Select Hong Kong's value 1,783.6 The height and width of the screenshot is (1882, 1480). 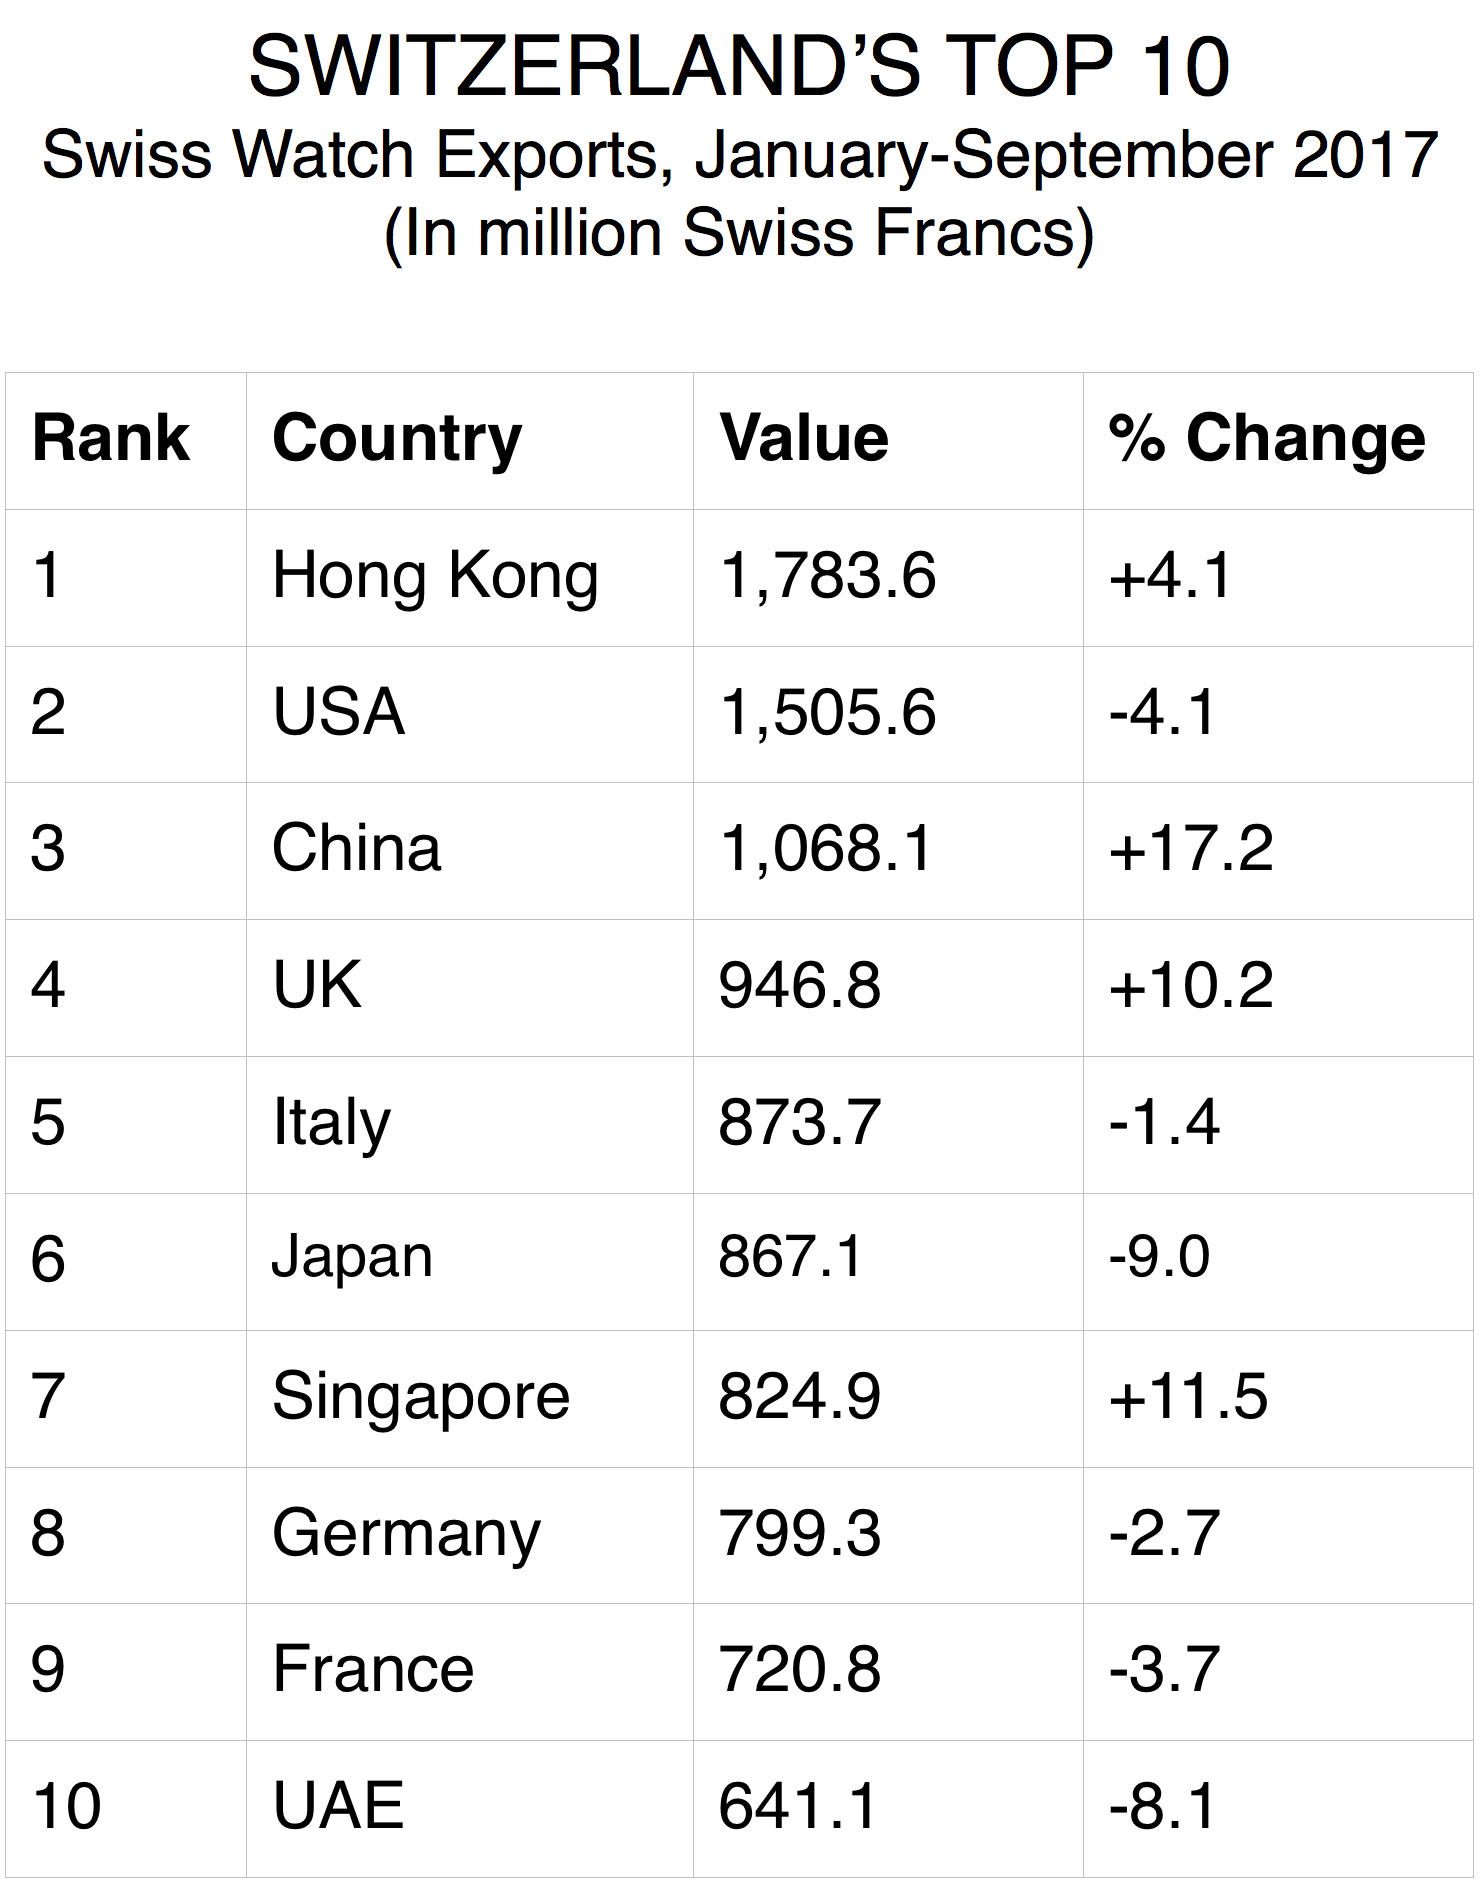827,577
